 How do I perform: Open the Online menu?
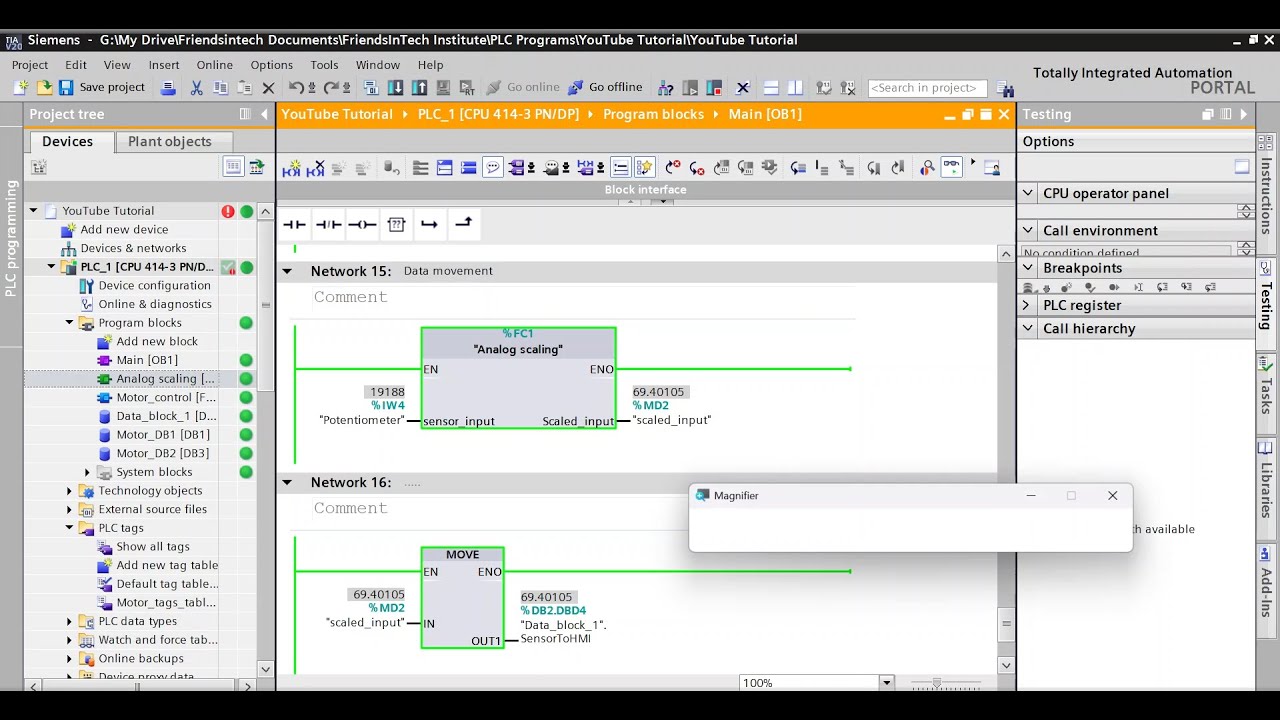[x=214, y=65]
